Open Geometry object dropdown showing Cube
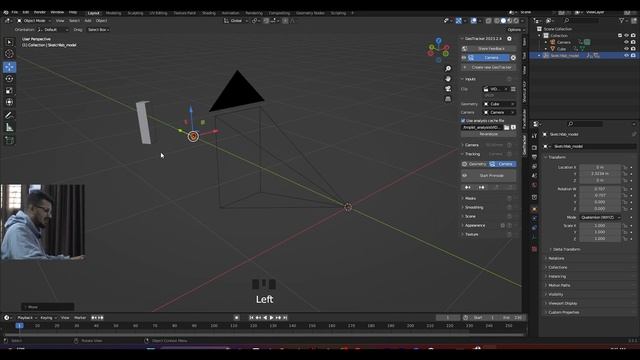 (x=499, y=104)
